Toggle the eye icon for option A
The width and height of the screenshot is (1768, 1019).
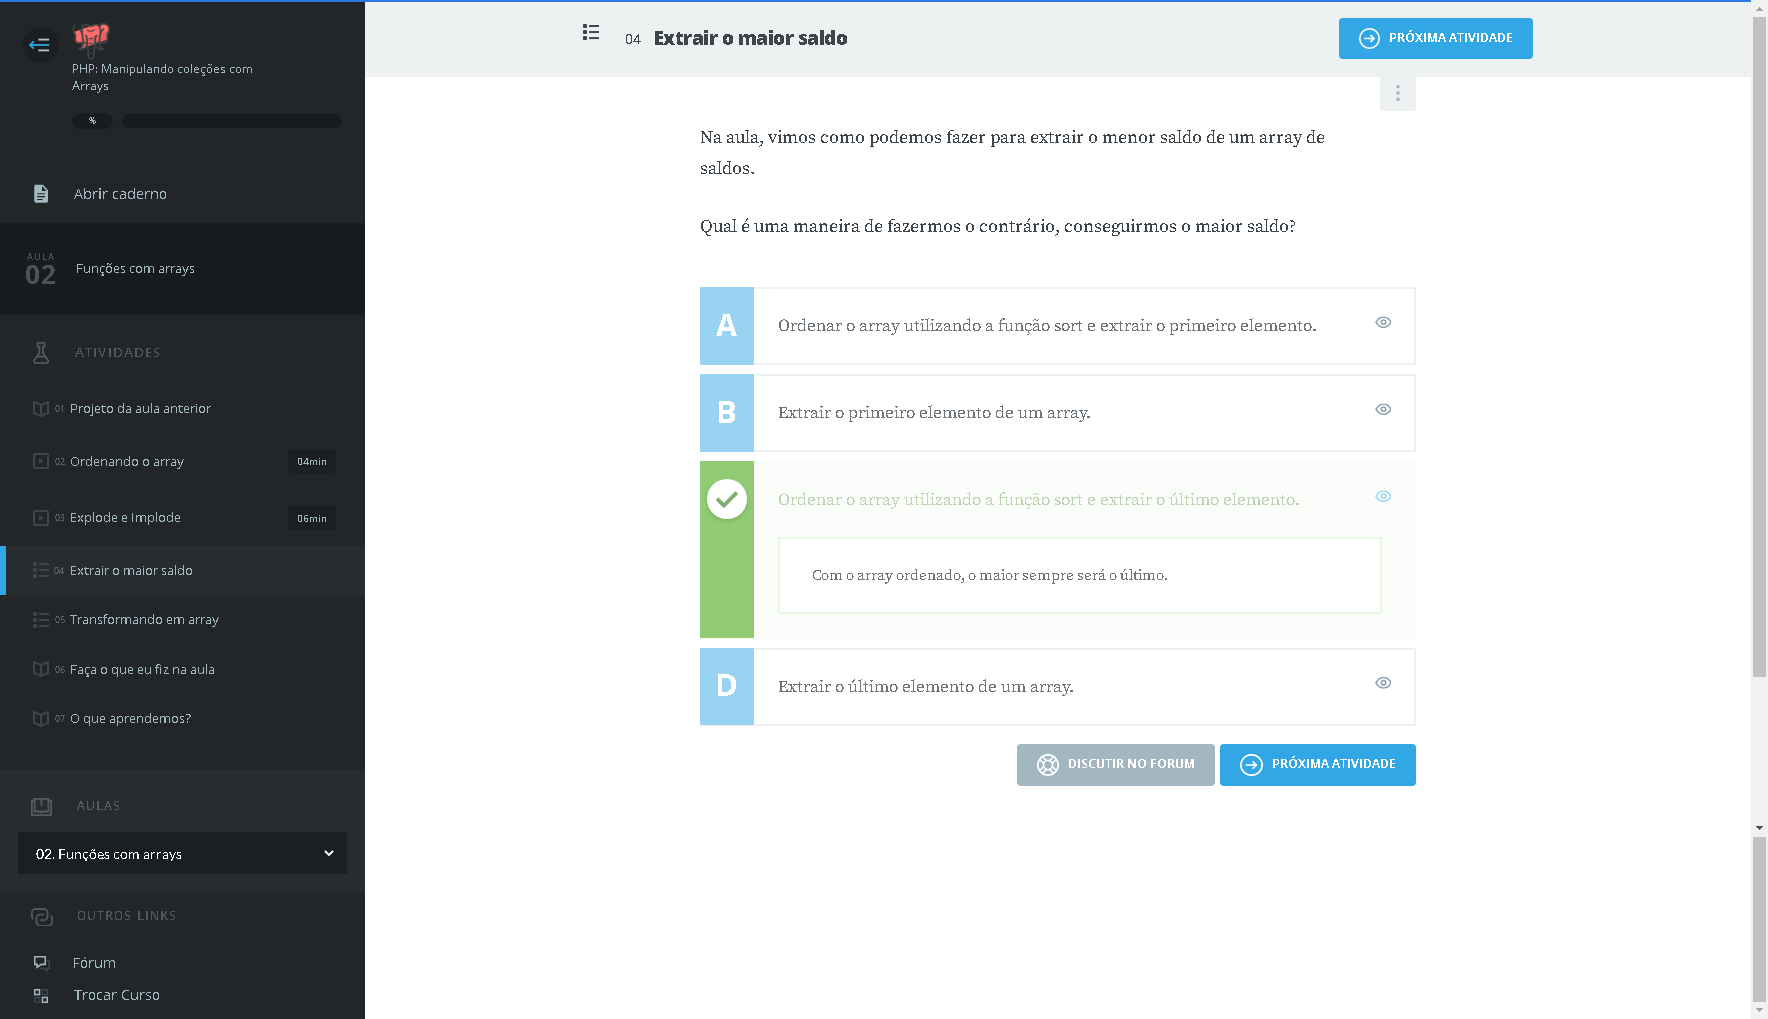[x=1383, y=322]
